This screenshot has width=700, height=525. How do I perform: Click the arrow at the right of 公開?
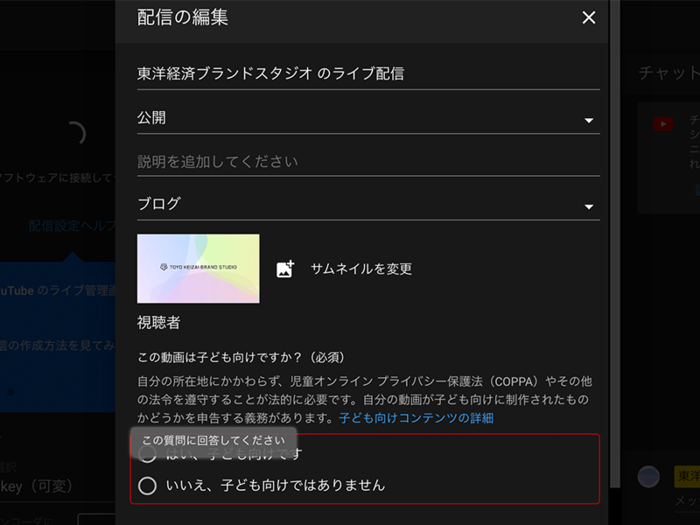[588, 120]
